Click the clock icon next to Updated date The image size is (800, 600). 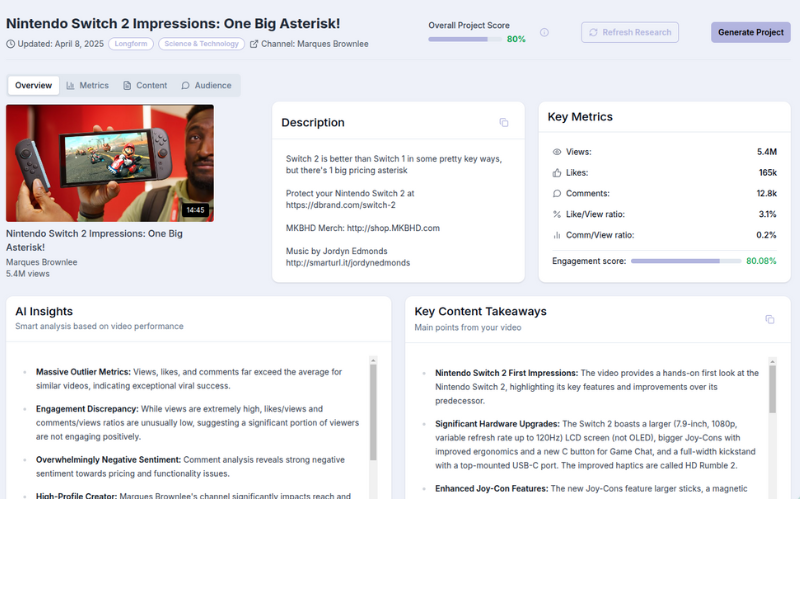click(10, 44)
